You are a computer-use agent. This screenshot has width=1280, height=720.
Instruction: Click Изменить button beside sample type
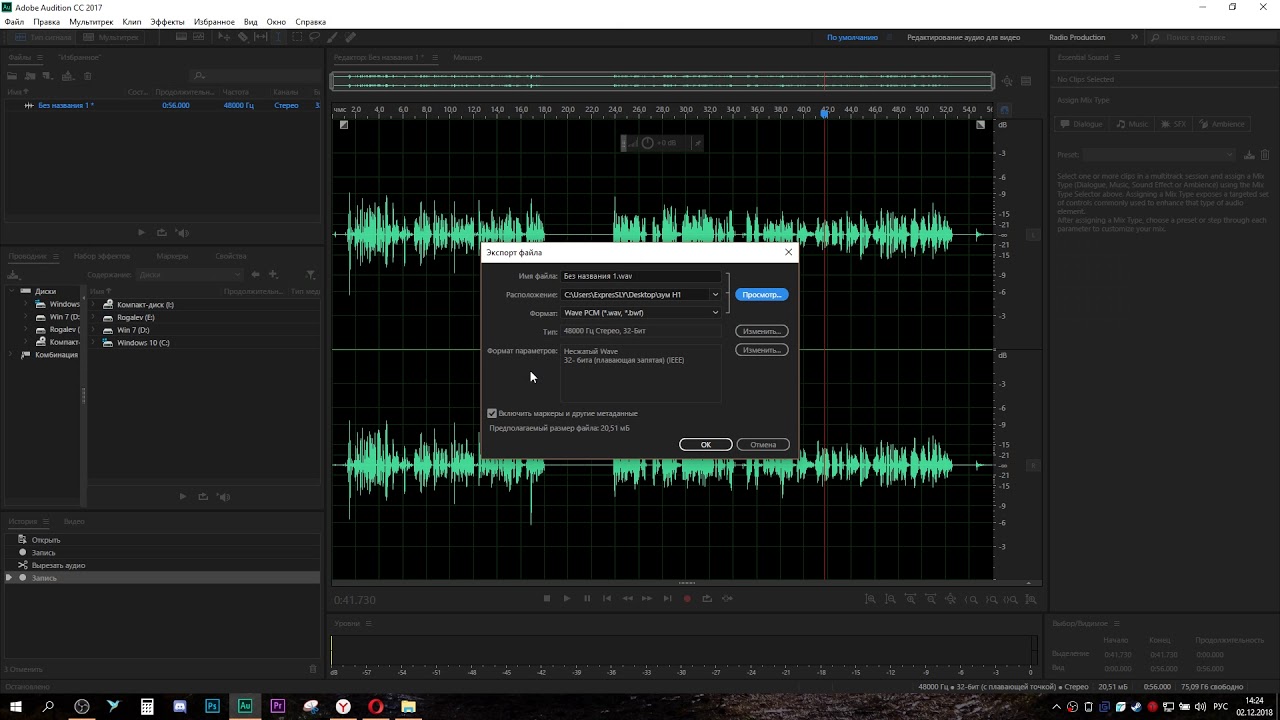tap(762, 331)
